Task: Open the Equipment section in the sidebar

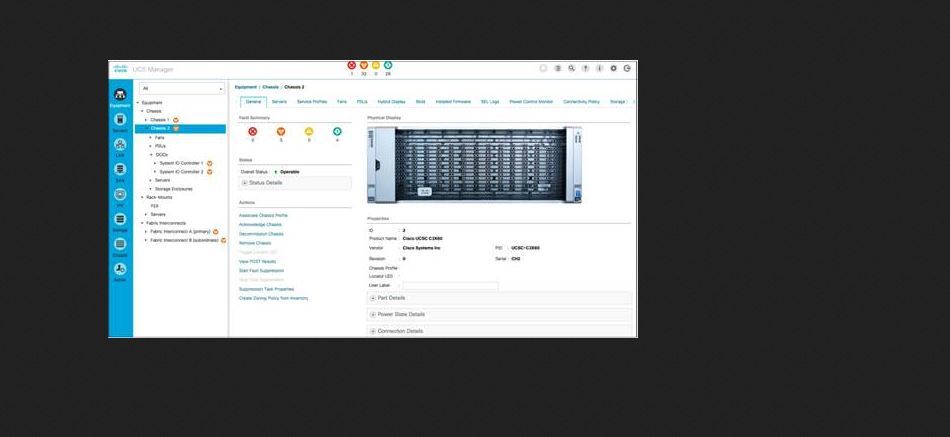Action: (120, 97)
